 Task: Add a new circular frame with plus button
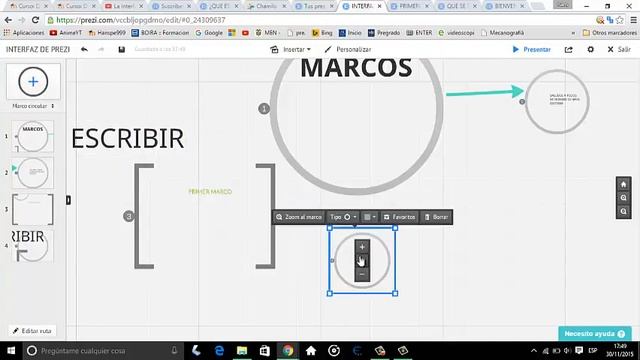(33, 82)
